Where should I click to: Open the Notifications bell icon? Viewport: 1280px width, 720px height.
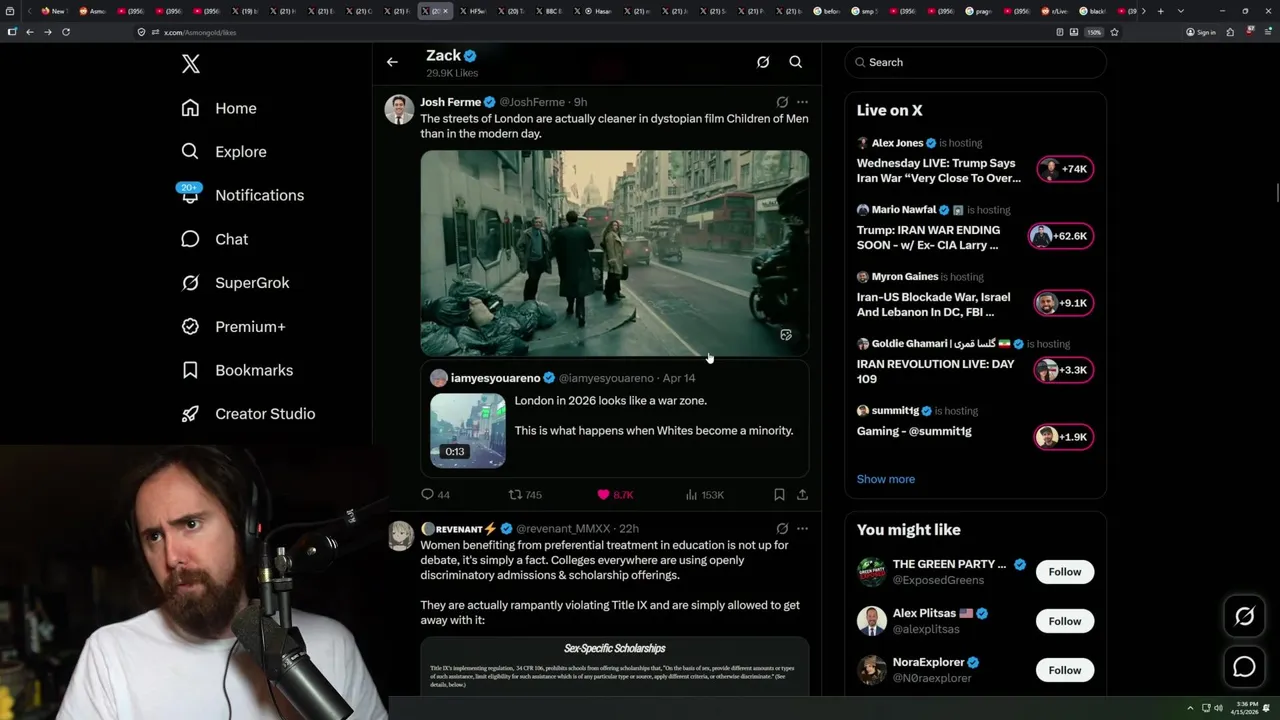pyautogui.click(x=190, y=195)
